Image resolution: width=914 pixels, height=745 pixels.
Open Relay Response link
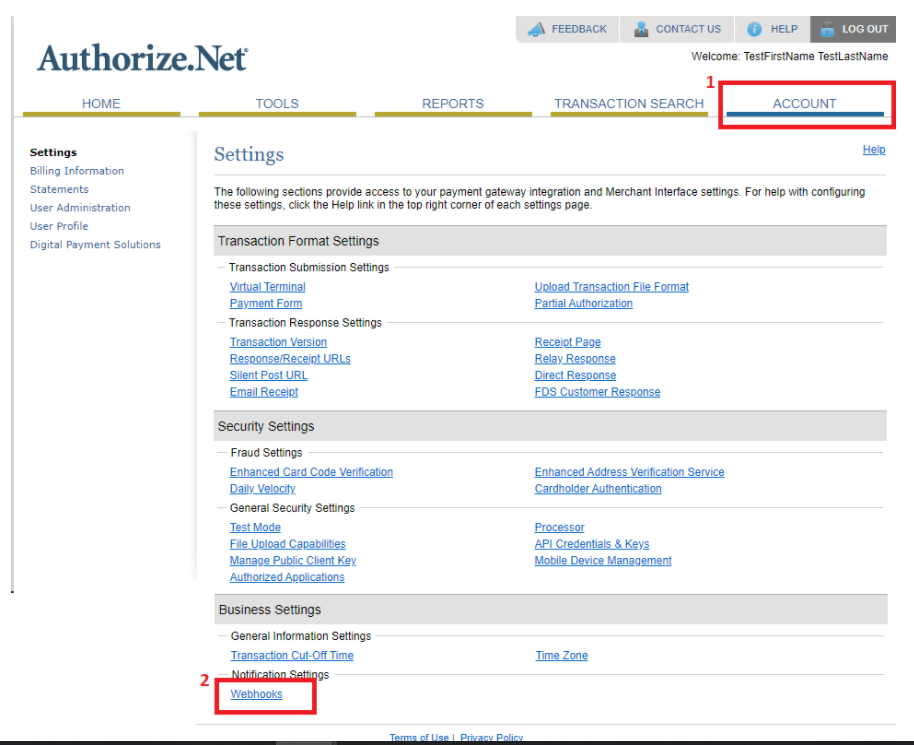point(575,359)
